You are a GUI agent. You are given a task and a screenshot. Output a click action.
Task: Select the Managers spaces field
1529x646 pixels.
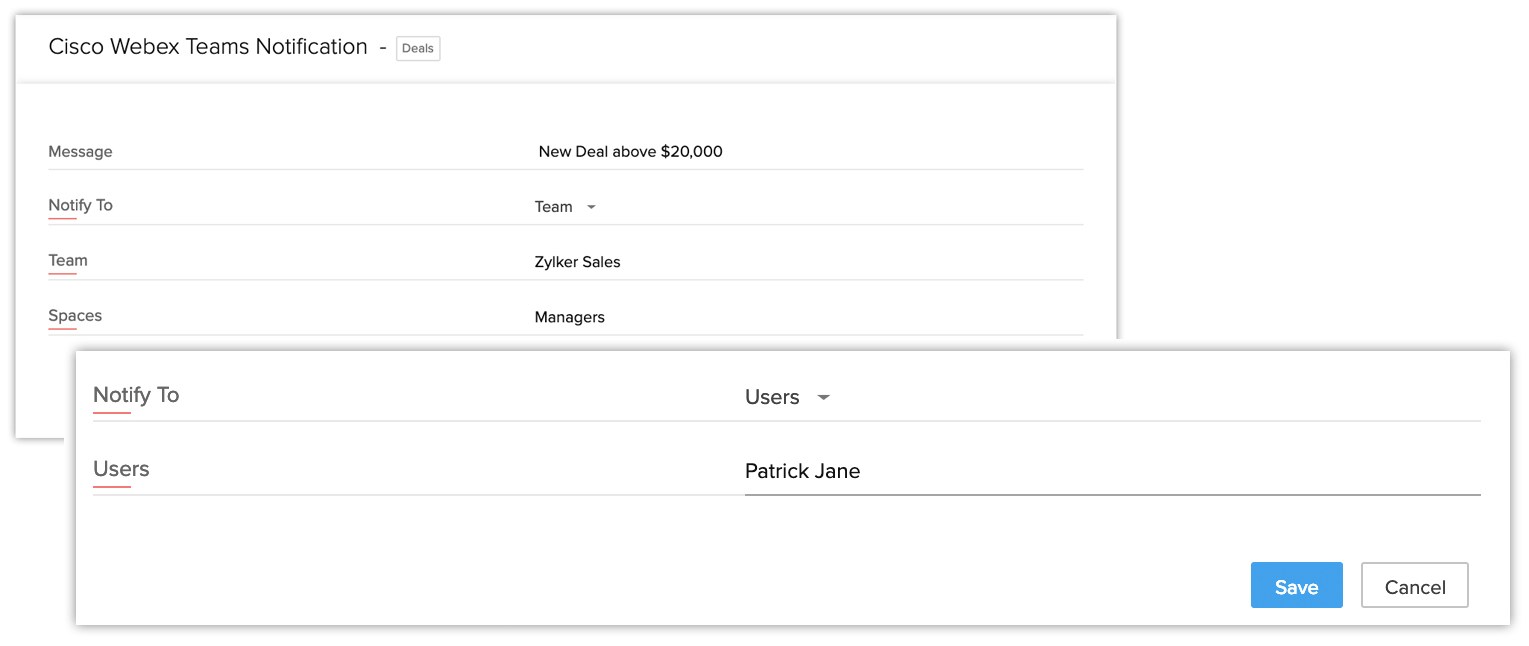[570, 317]
